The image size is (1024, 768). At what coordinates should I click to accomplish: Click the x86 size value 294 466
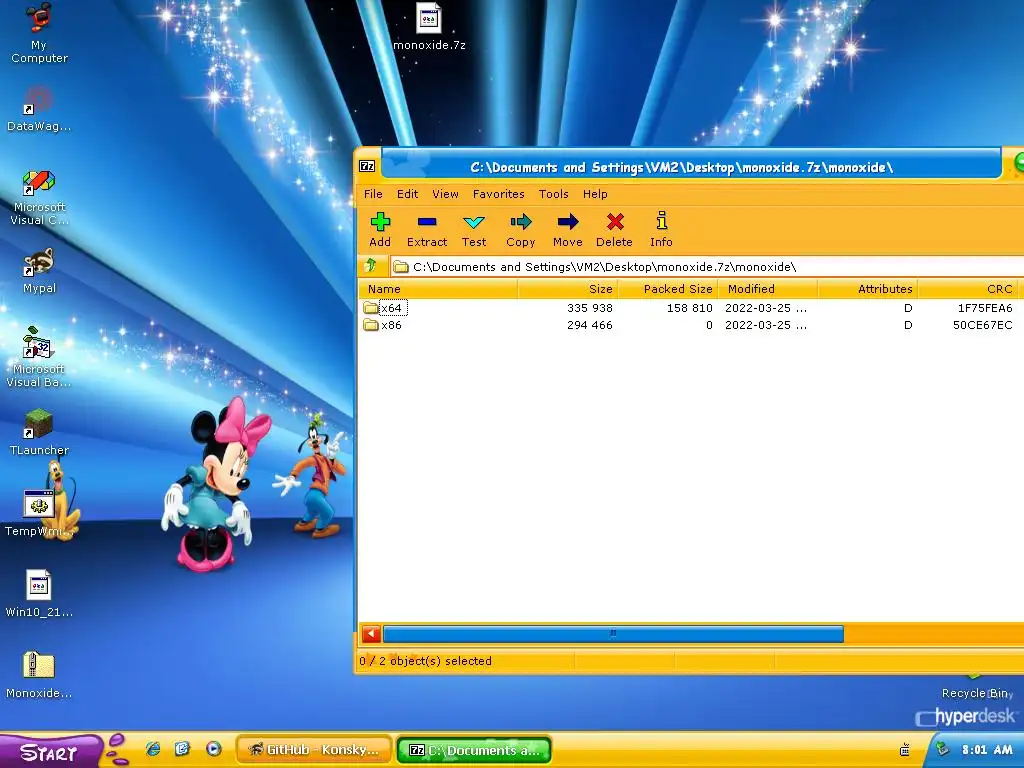pos(590,325)
